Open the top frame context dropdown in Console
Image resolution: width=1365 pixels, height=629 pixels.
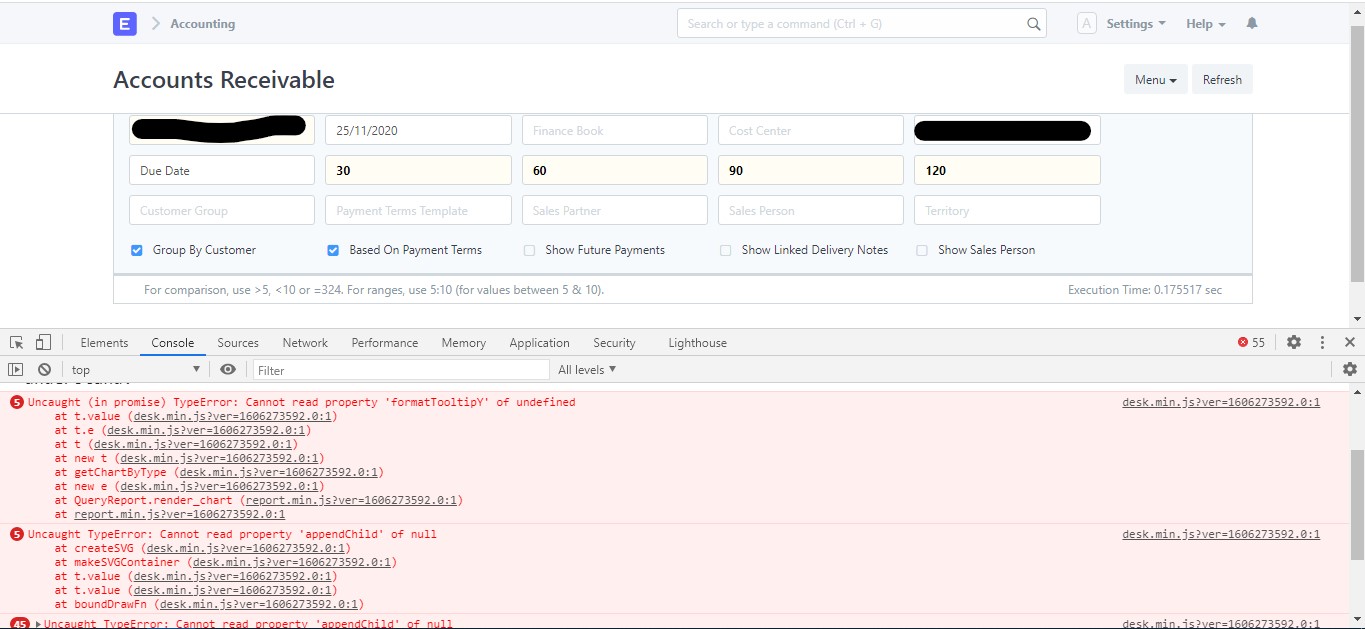pyautogui.click(x=135, y=369)
